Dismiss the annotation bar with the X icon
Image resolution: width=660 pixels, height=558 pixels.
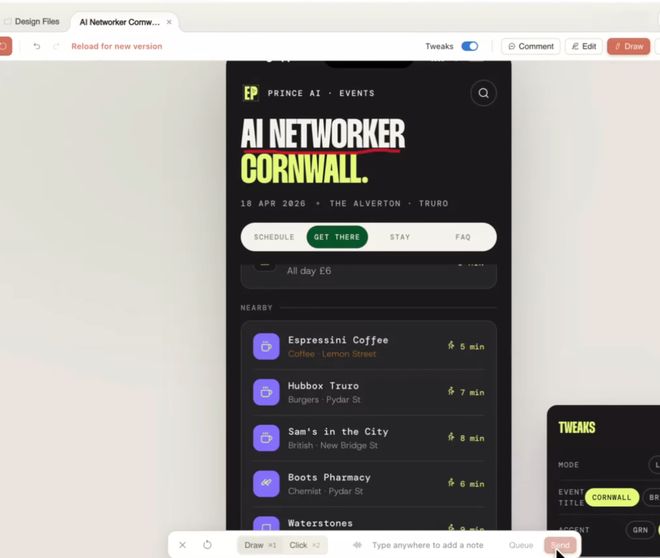pyautogui.click(x=182, y=545)
